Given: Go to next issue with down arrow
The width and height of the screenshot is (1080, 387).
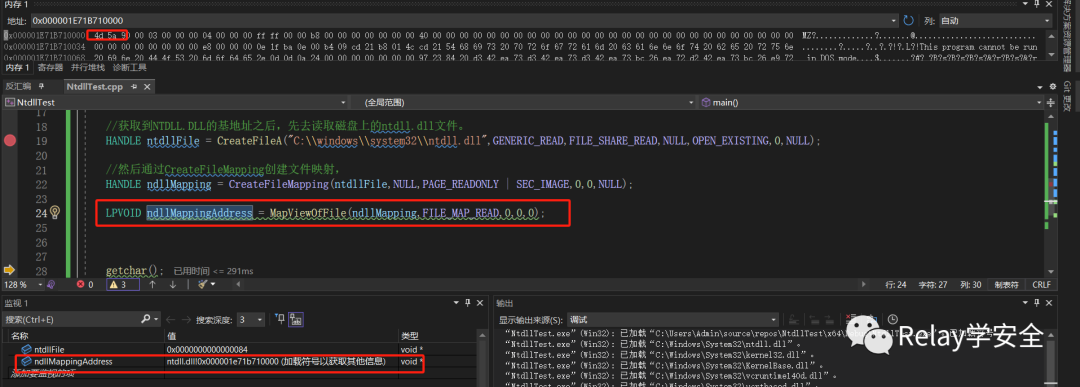Looking at the screenshot, I should pos(172,284).
